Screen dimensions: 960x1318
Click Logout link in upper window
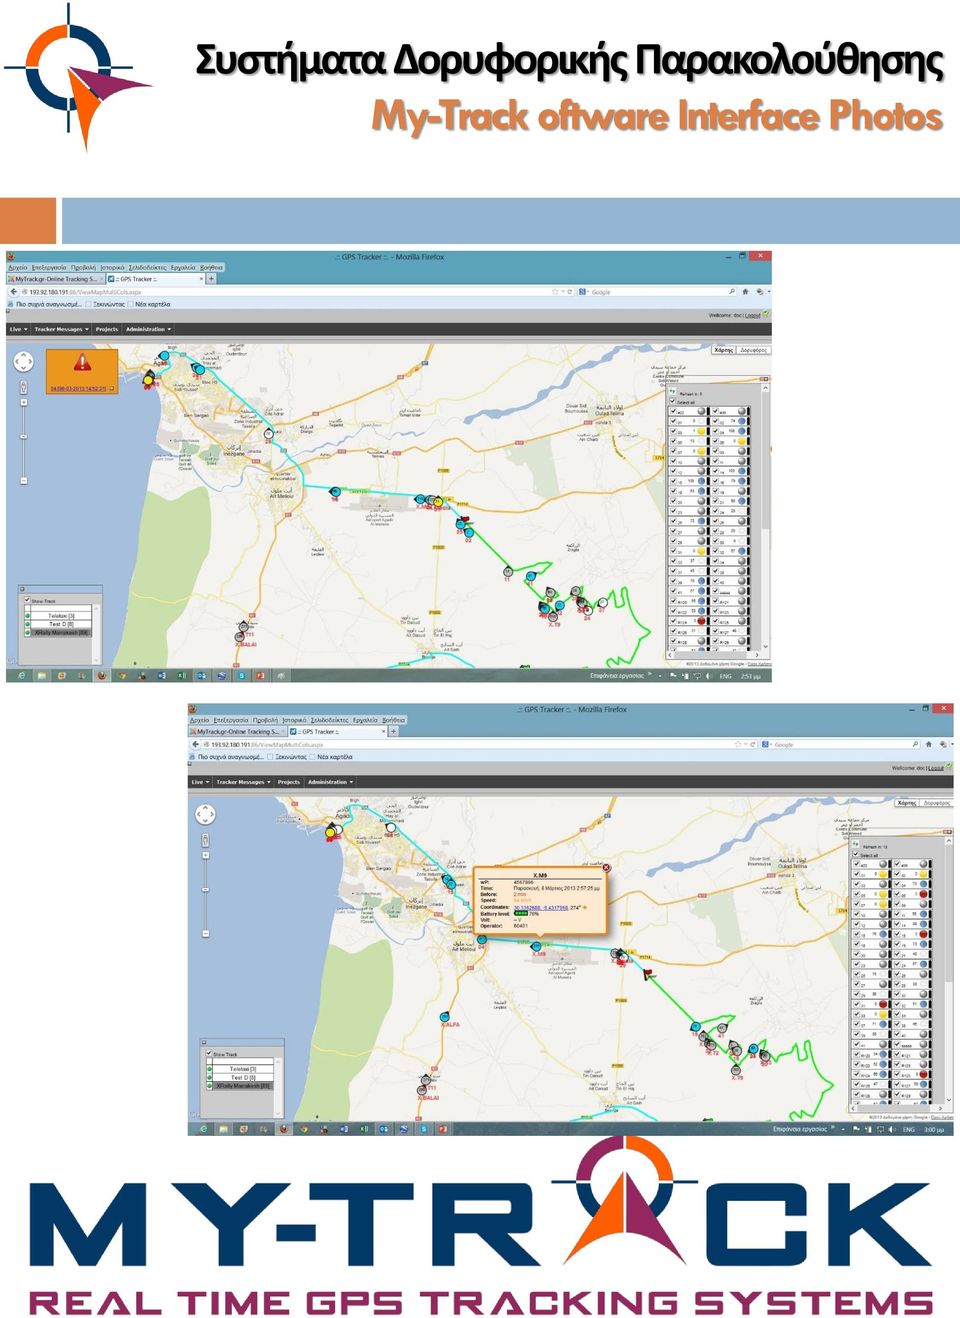click(x=752, y=315)
